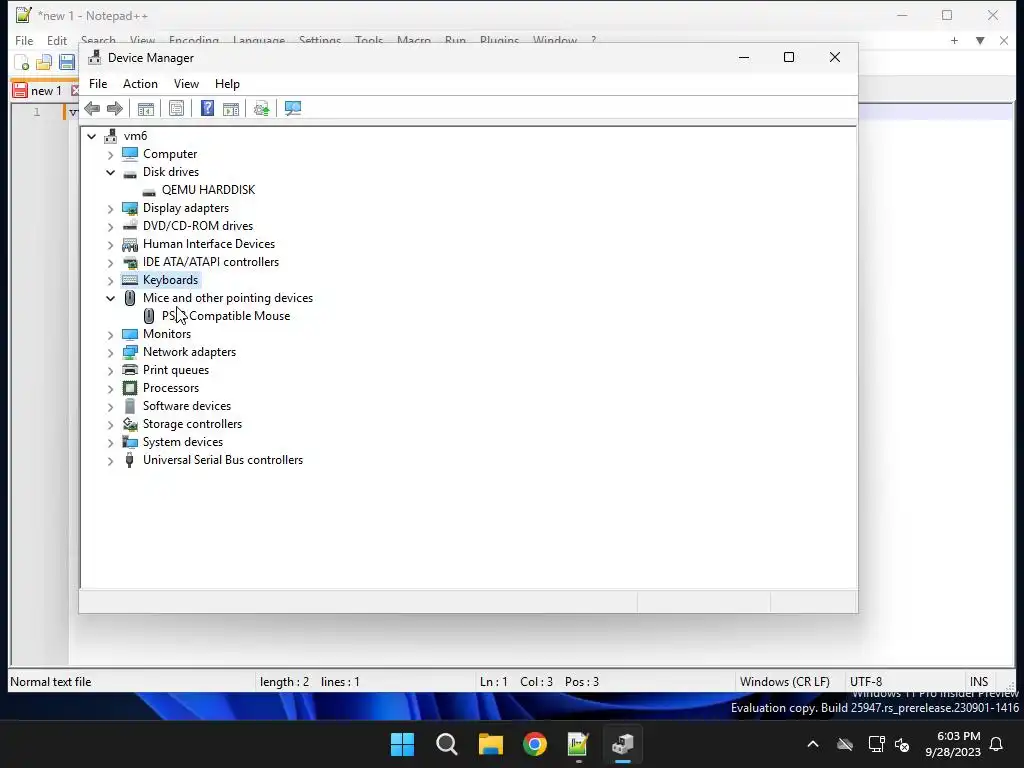Image resolution: width=1024 pixels, height=768 pixels.
Task: Expand the Software devices node
Action: (x=110, y=406)
